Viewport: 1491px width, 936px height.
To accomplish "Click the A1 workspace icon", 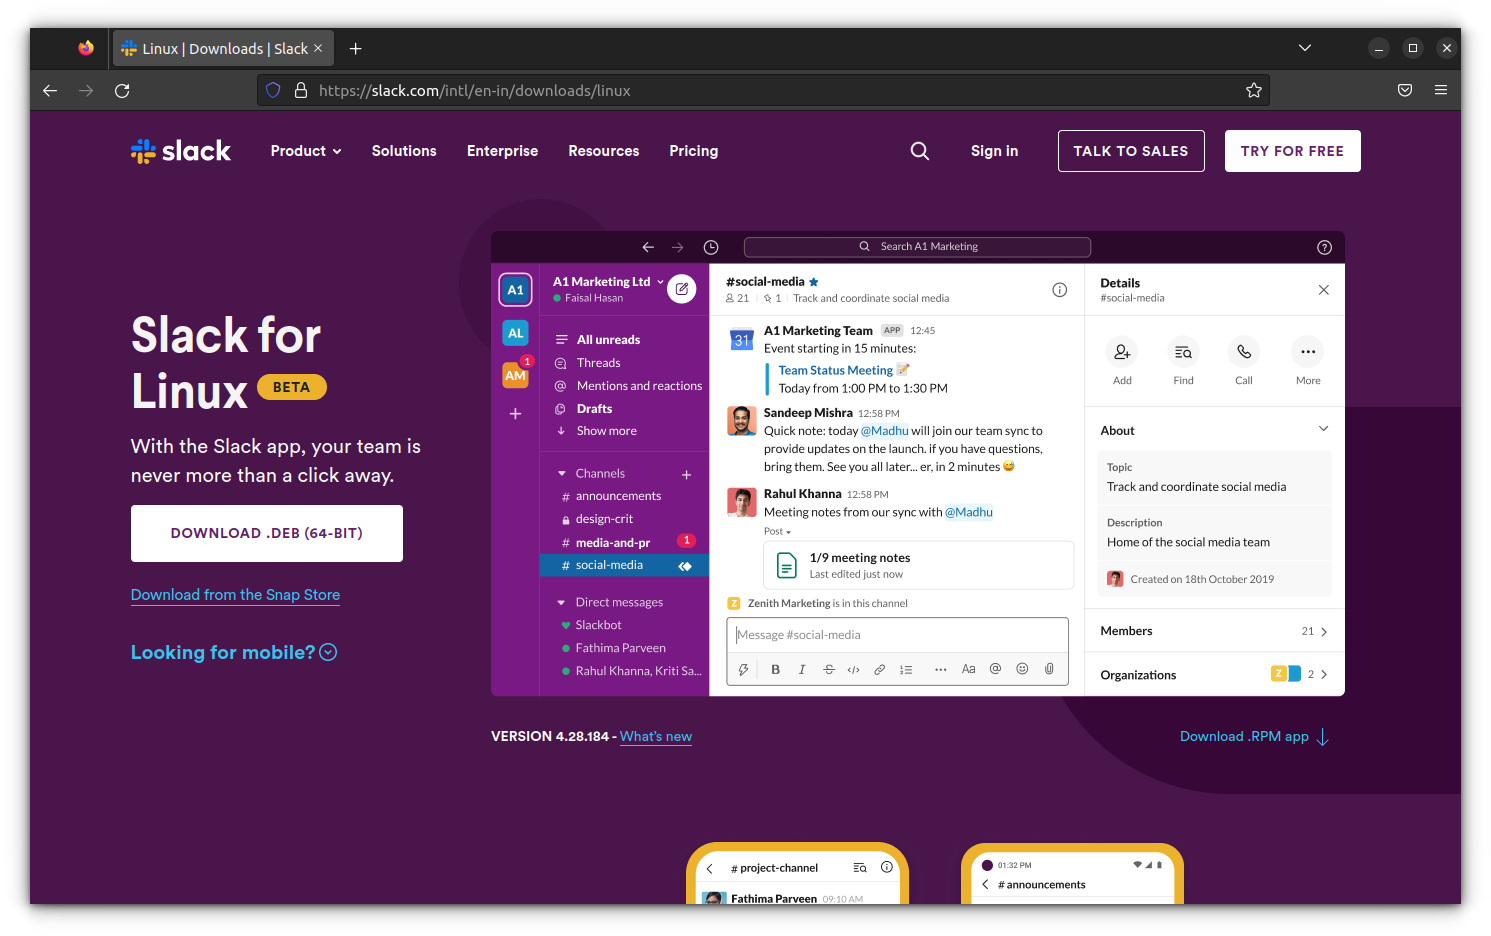I will pyautogui.click(x=515, y=290).
